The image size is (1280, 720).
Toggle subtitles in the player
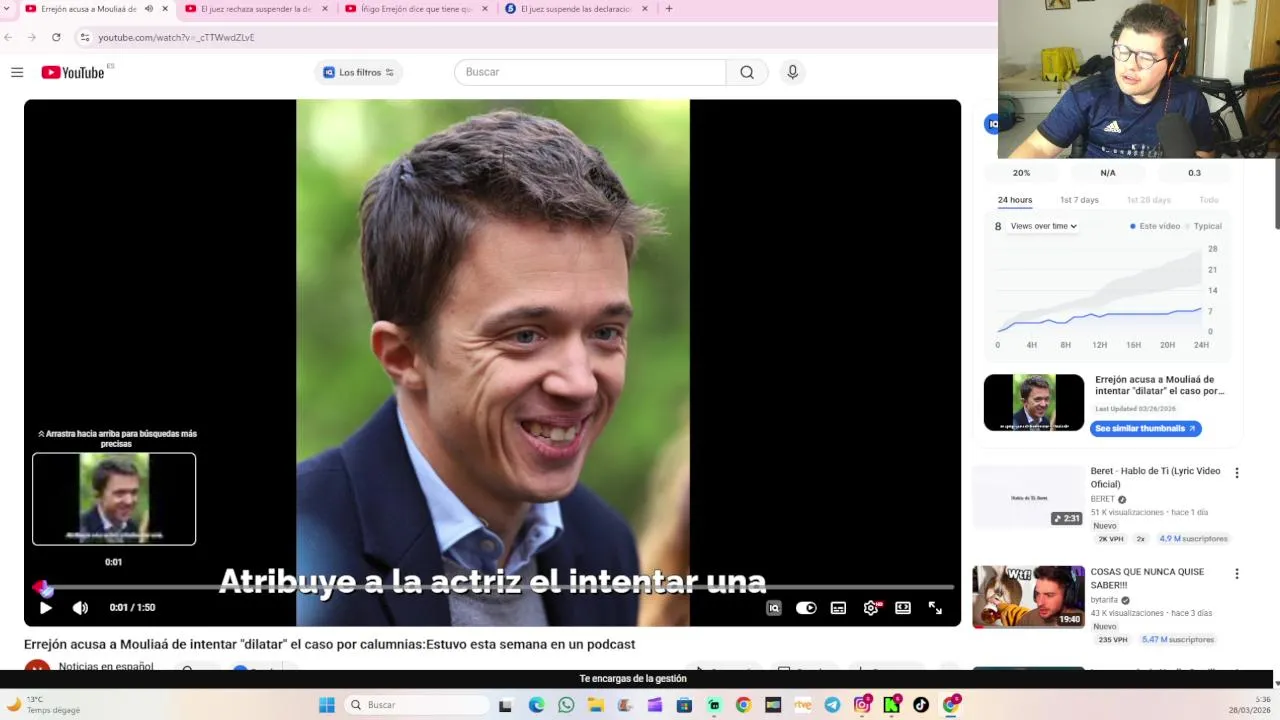pos(838,607)
